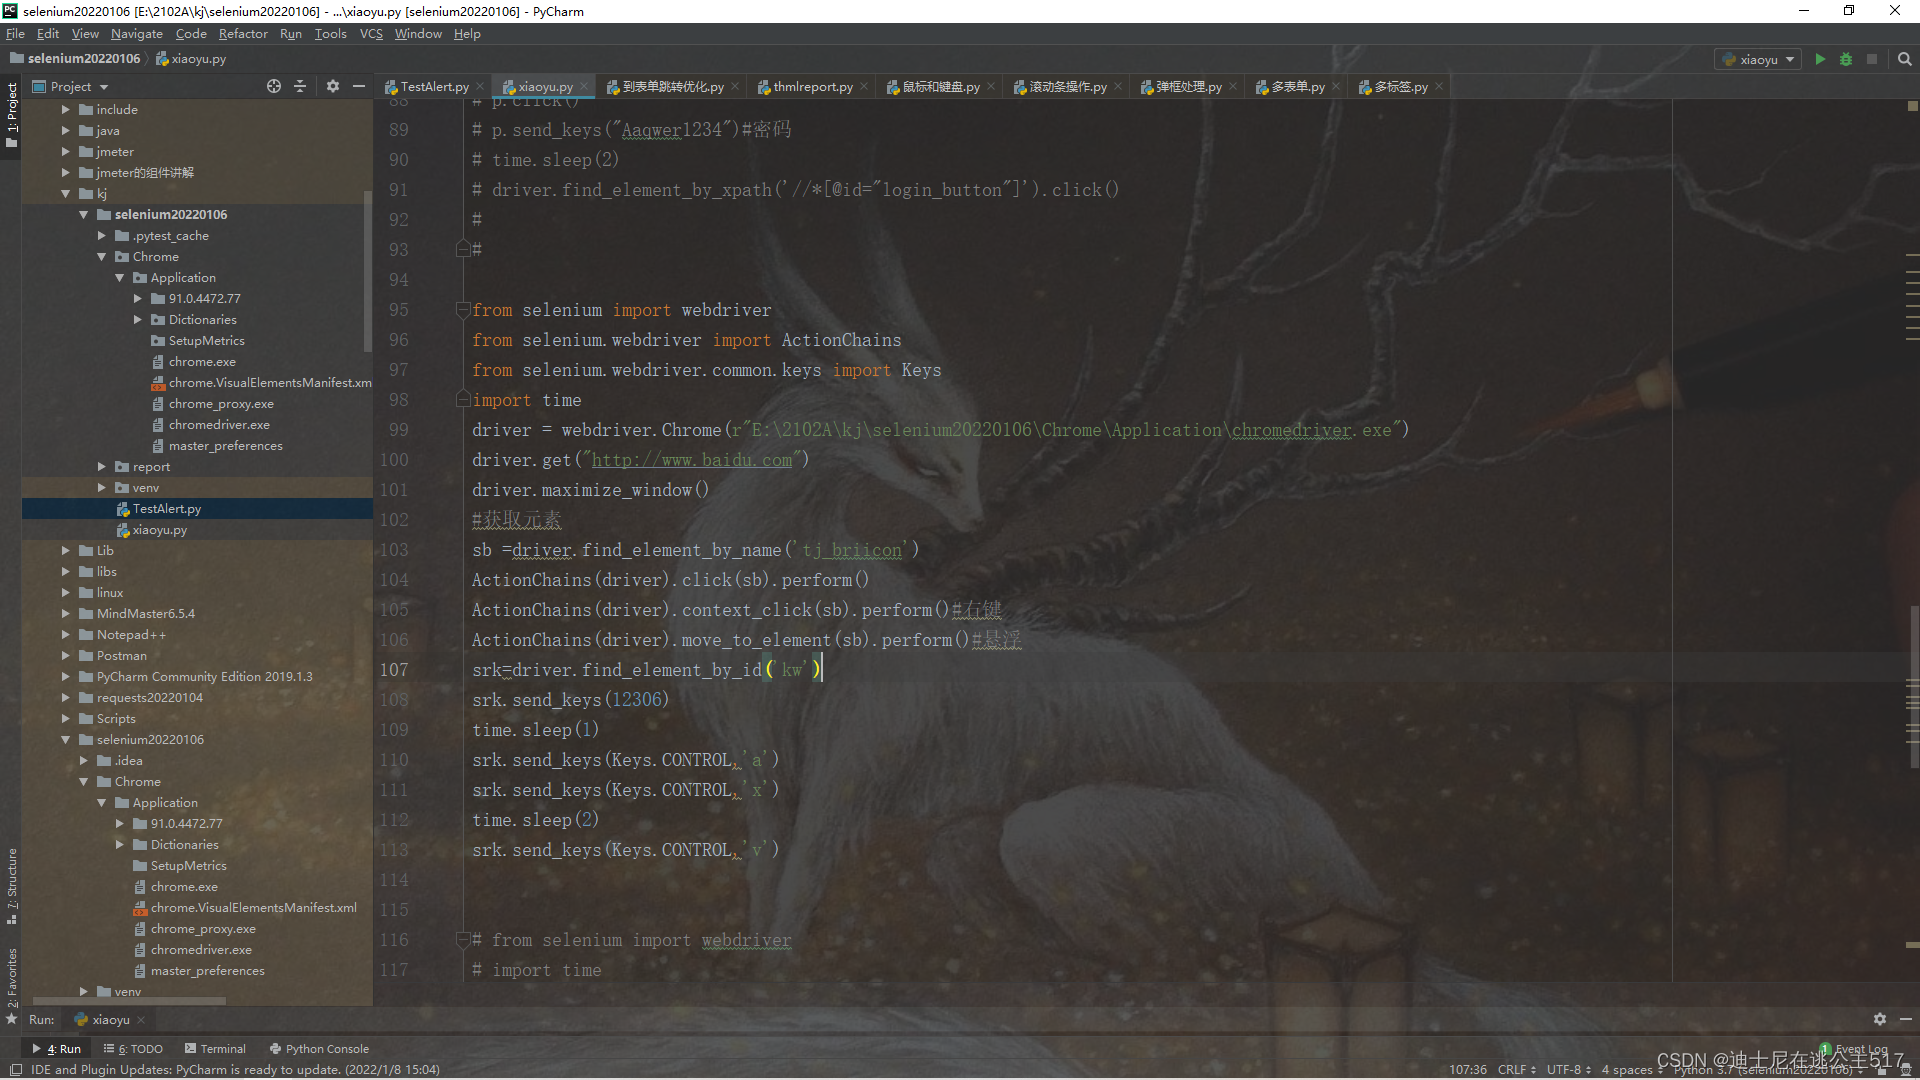1920x1080 pixels.
Task: Open Run panel settings gear
Action: 1879,1019
